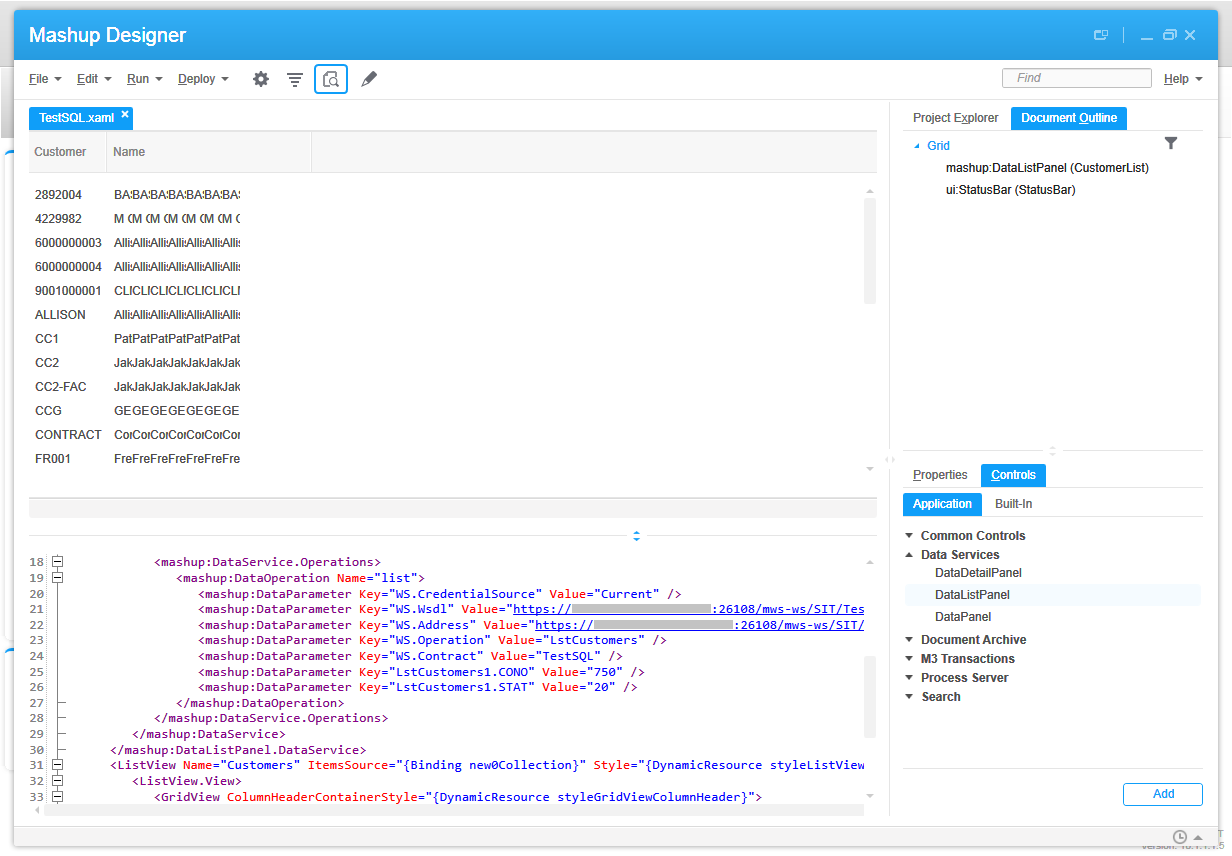
Task: Click in the Find input field
Action: pos(1077,78)
